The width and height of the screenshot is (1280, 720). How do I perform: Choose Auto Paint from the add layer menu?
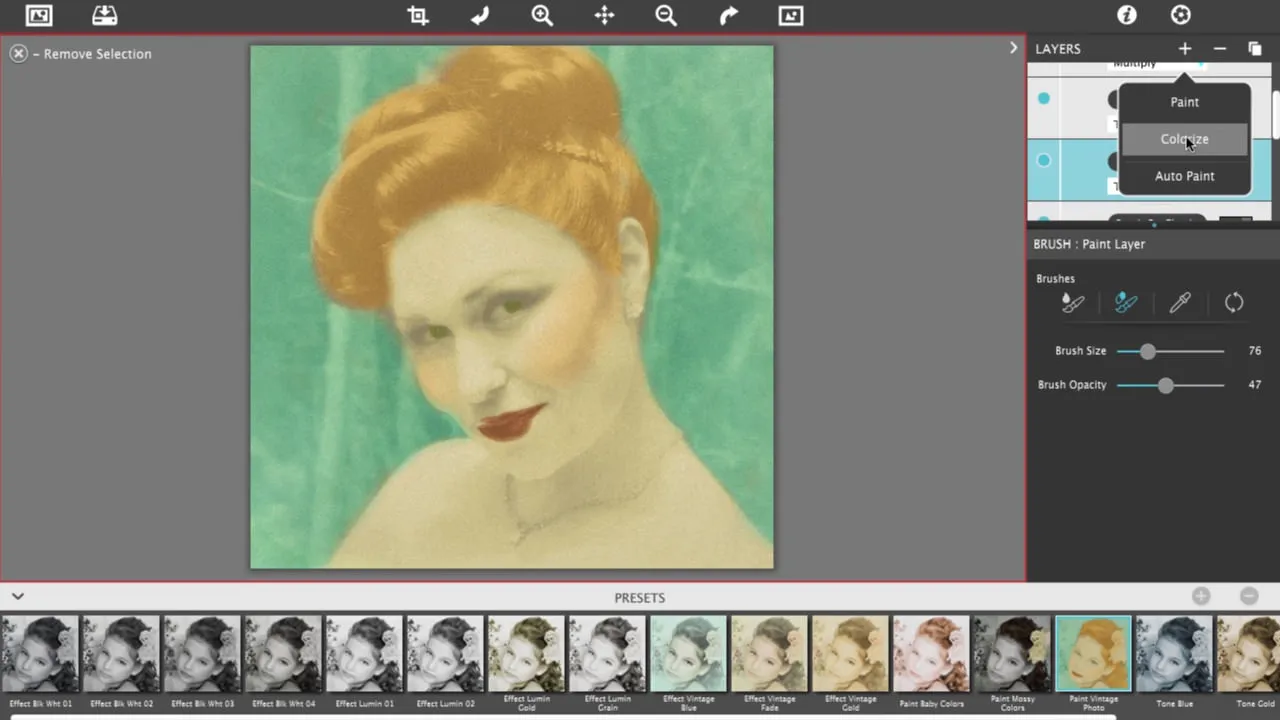[x=1185, y=176]
